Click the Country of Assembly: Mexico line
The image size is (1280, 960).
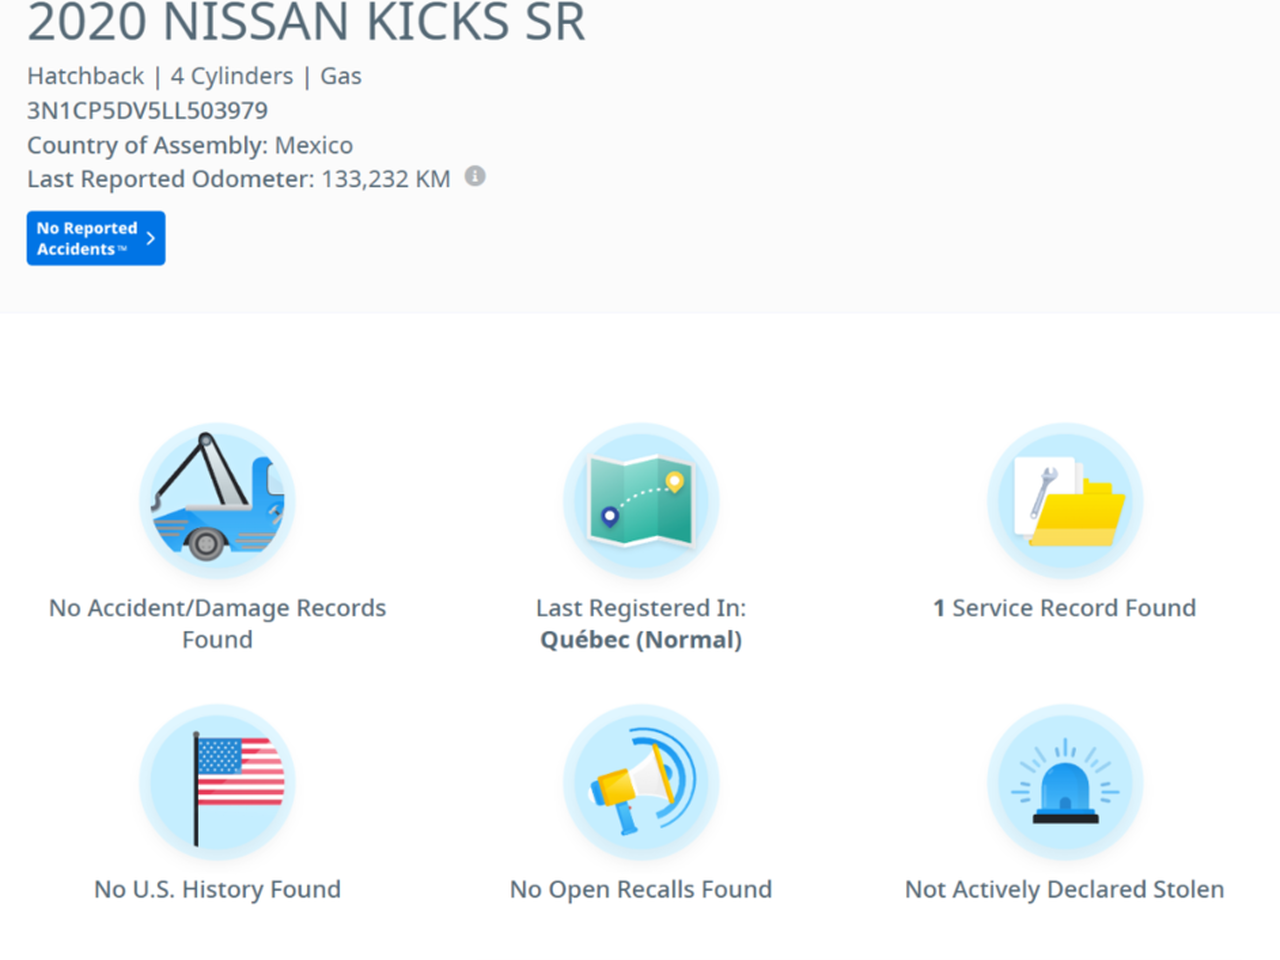pyautogui.click(x=190, y=145)
